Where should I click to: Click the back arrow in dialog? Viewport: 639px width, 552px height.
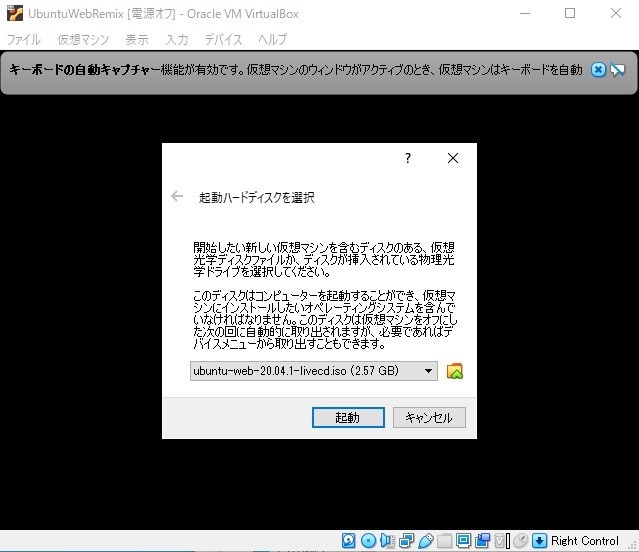pyautogui.click(x=177, y=196)
